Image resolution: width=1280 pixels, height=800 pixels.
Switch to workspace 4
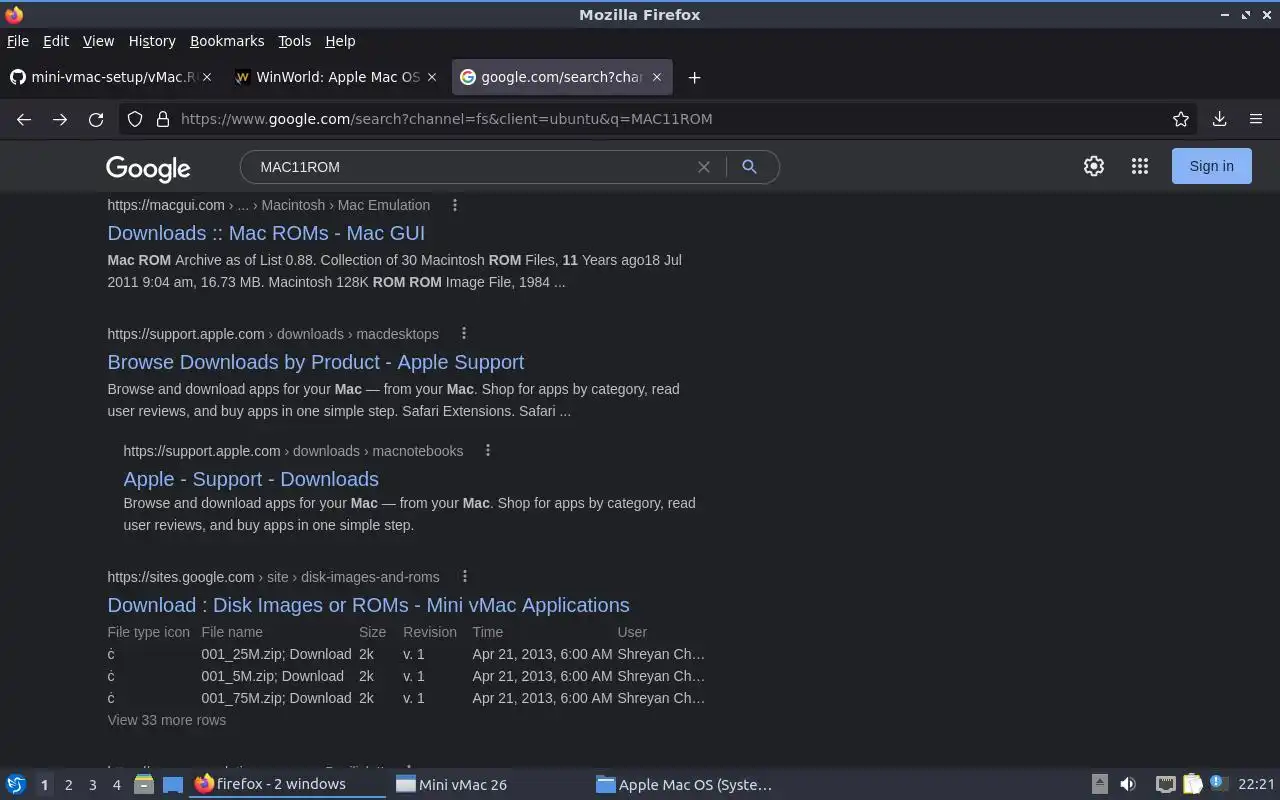pyautogui.click(x=117, y=785)
